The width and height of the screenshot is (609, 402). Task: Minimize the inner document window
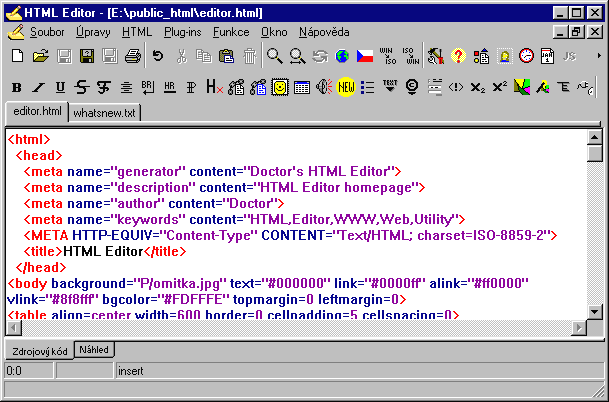click(560, 32)
